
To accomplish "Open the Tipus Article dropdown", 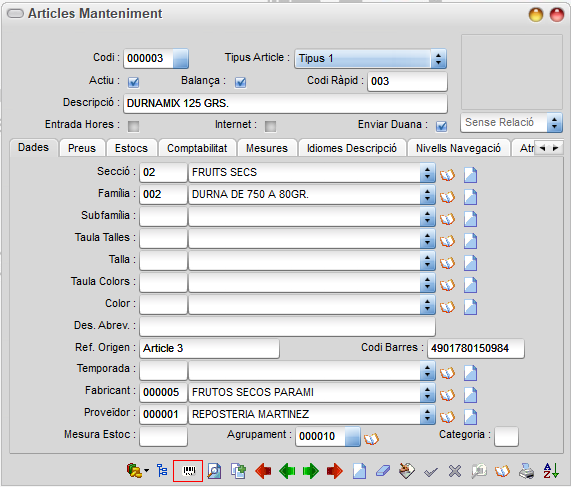I will 371,59.
